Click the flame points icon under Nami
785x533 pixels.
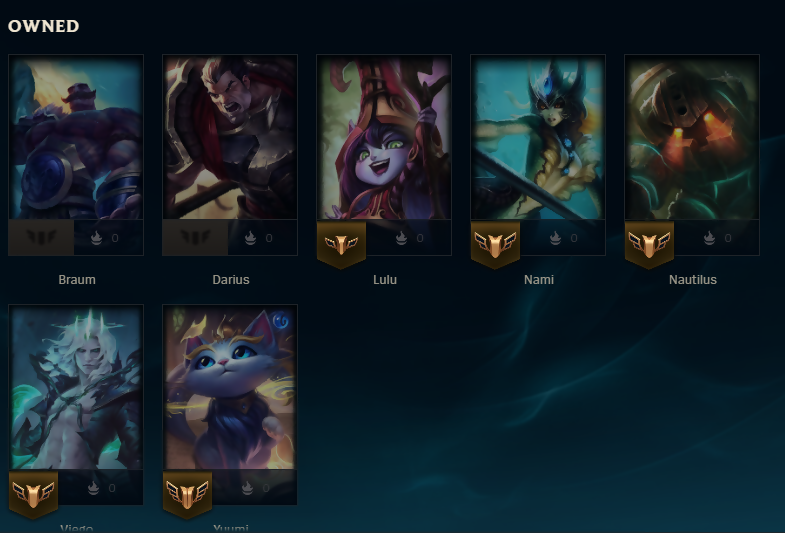pyautogui.click(x=555, y=238)
